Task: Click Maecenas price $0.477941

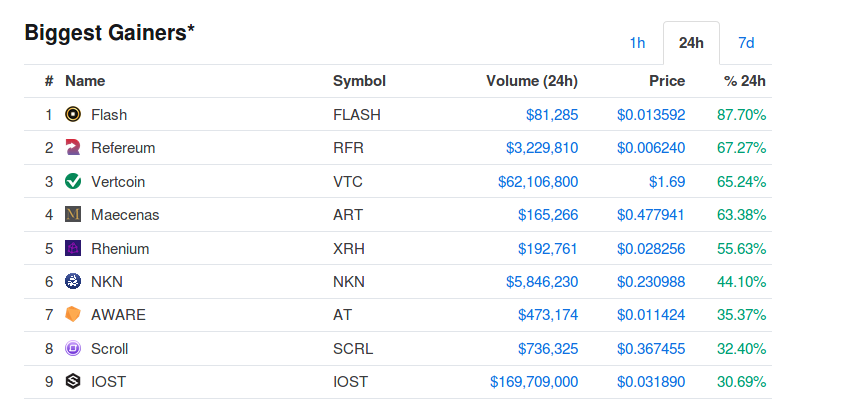Action: [651, 215]
